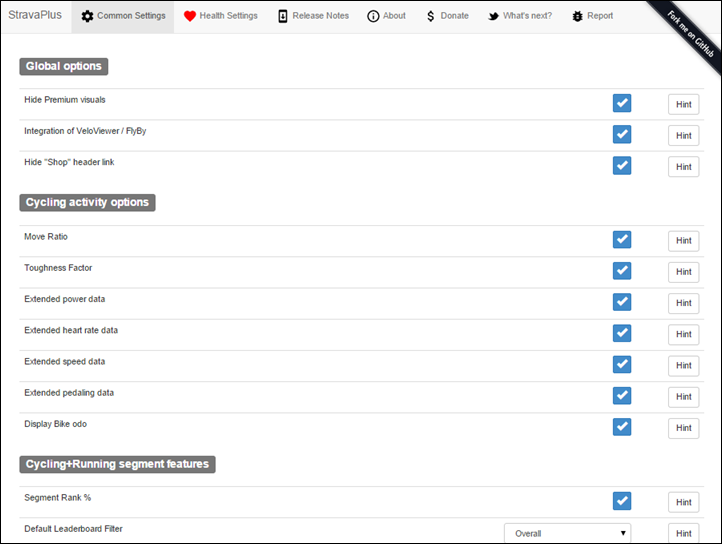Click the Hide Premium visuals label
Viewport: 722px width, 544px height.
(65, 100)
